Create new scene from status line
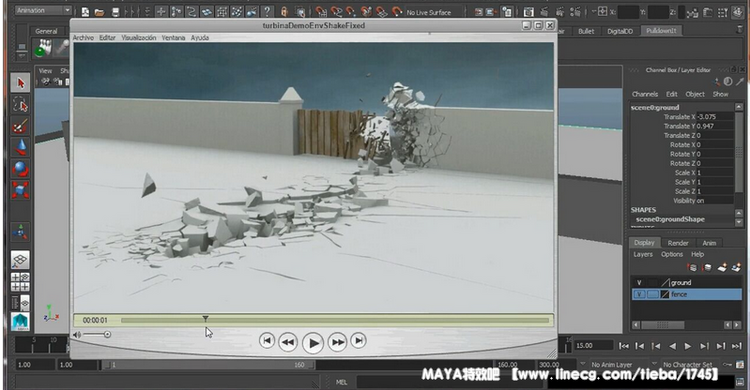The width and height of the screenshot is (750, 390). 85,11
